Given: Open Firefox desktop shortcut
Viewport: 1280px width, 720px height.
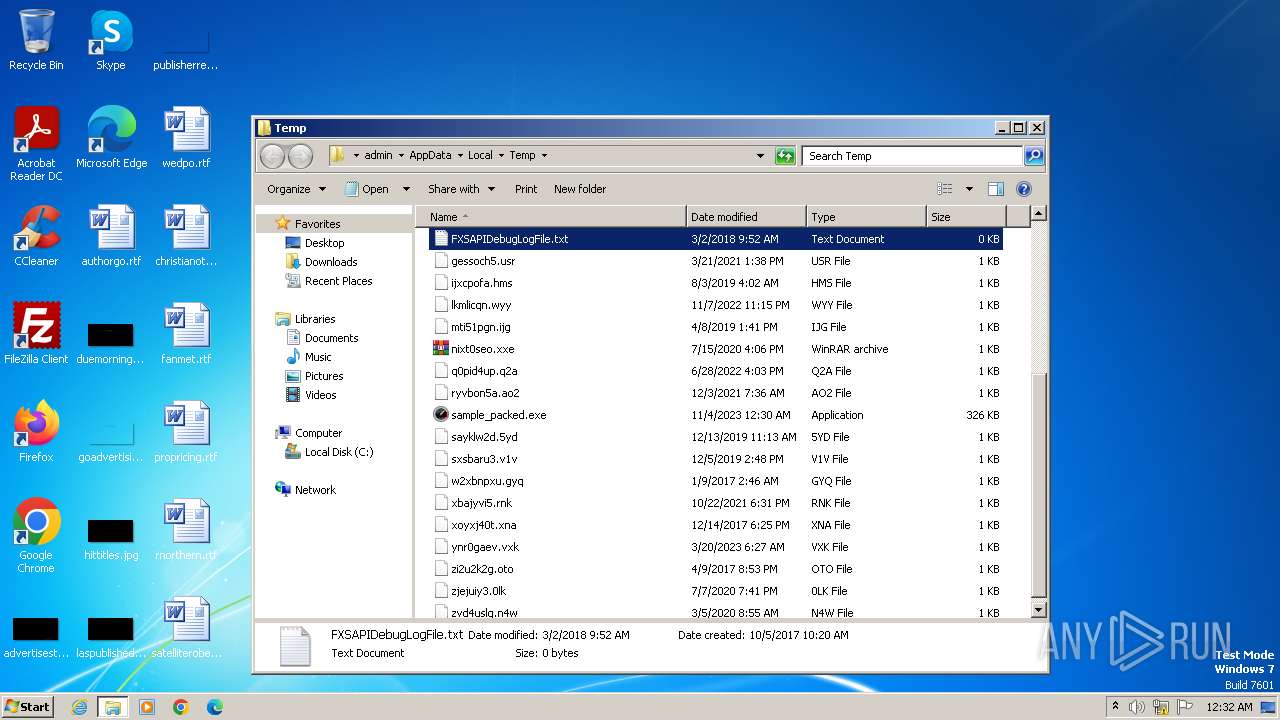Looking at the screenshot, I should click(x=36, y=432).
